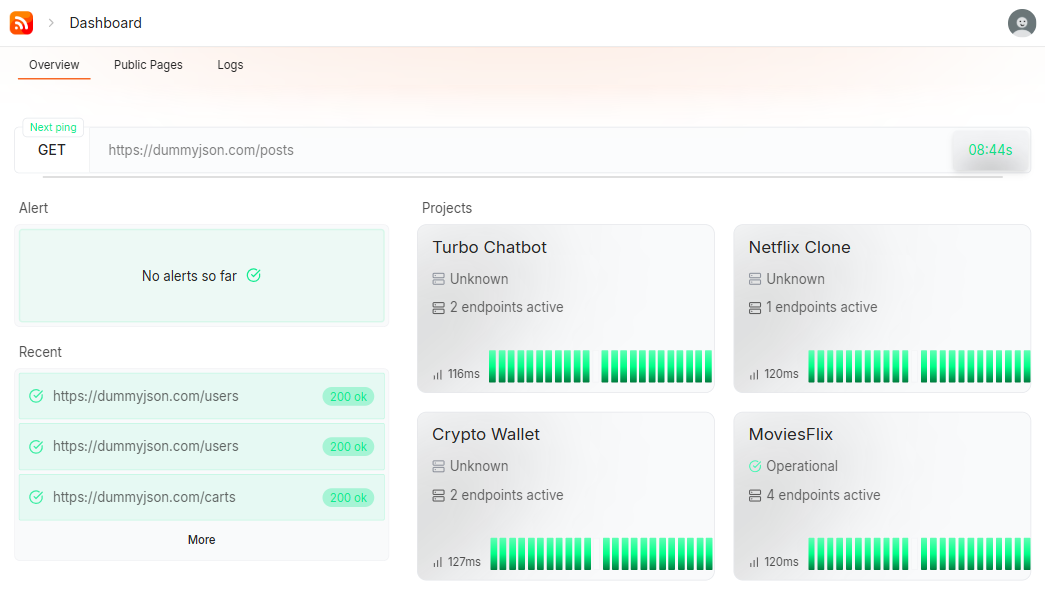Open the Turbo Chatbot project title
The height and width of the screenshot is (606, 1045).
[489, 247]
